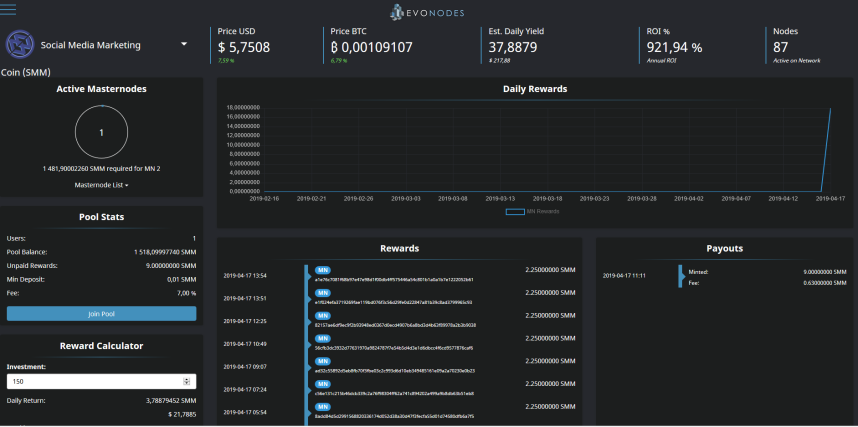Click the Join Pool button

[101, 314]
